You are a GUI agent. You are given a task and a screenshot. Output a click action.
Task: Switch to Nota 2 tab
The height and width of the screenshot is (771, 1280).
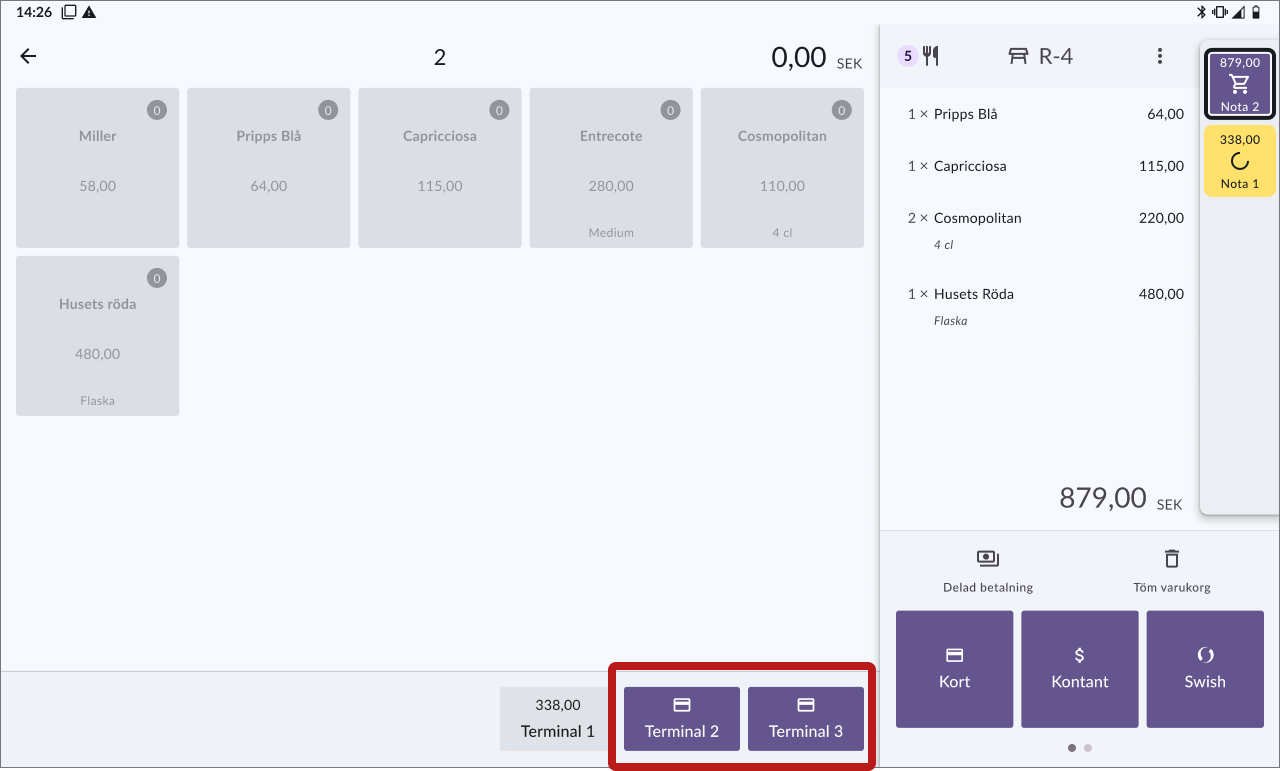point(1240,84)
